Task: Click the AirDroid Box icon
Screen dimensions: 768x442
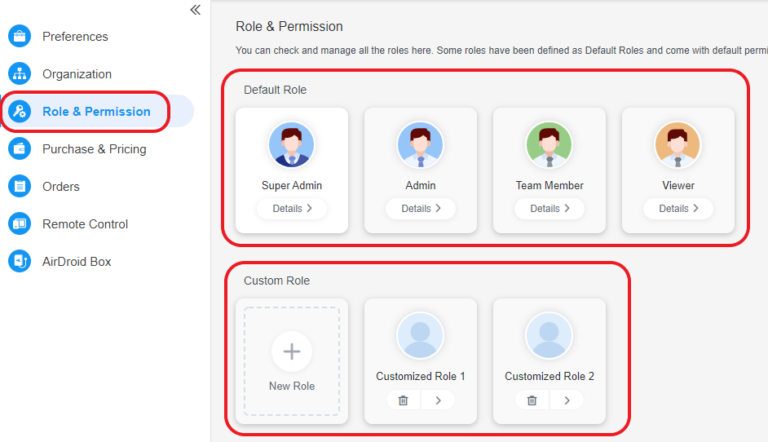Action: tap(20, 261)
